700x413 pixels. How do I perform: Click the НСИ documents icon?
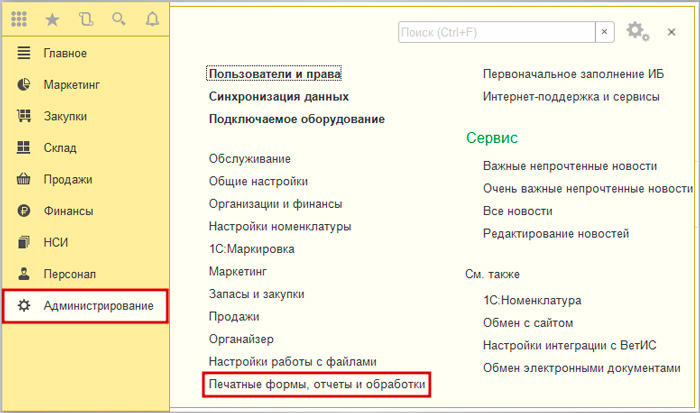pos(24,242)
